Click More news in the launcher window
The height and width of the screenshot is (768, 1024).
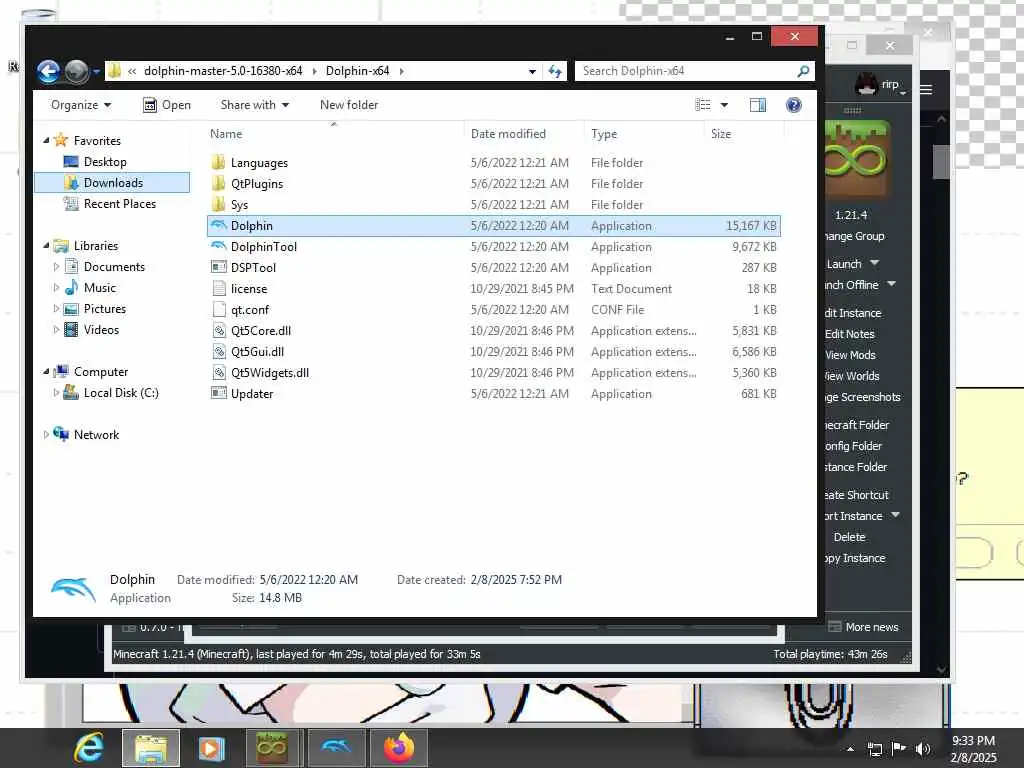click(x=863, y=627)
